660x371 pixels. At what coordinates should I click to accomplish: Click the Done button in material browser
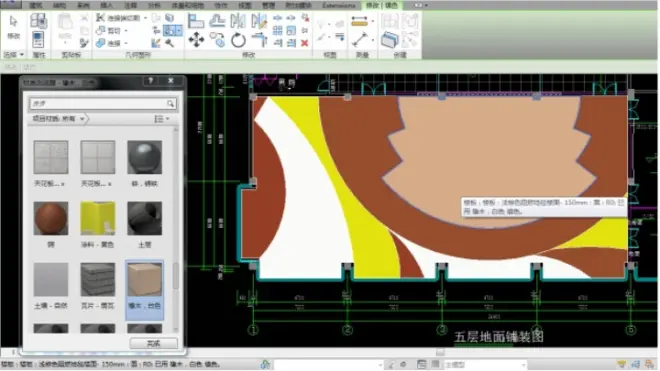coord(153,344)
